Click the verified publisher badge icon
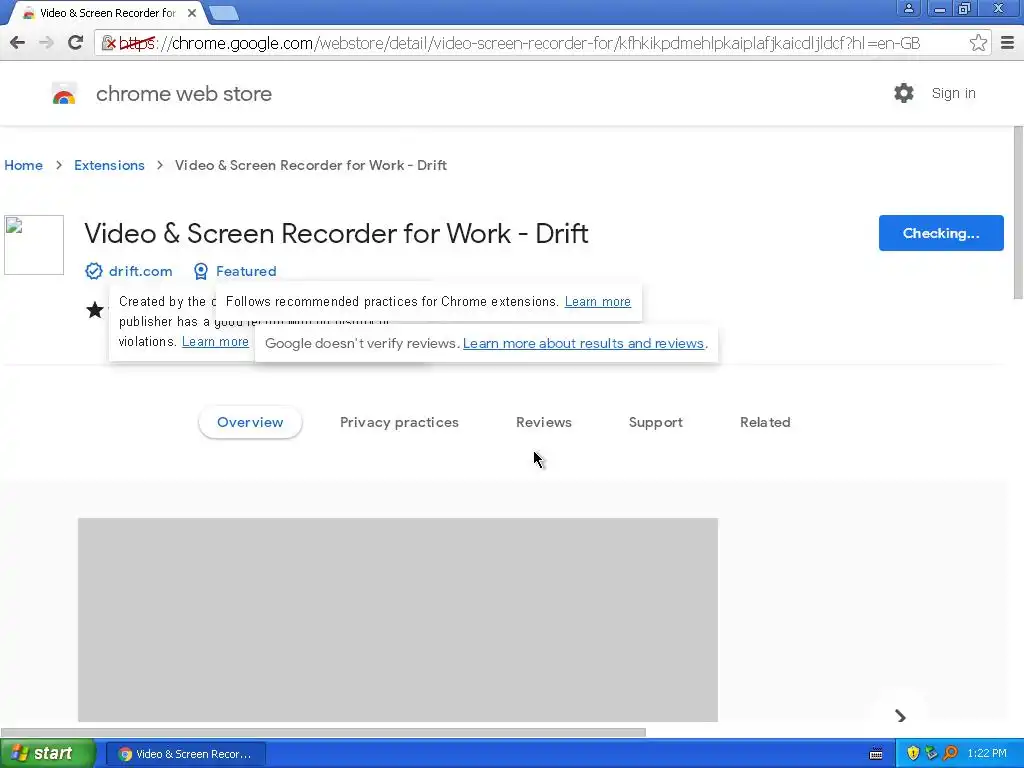 tap(93, 271)
